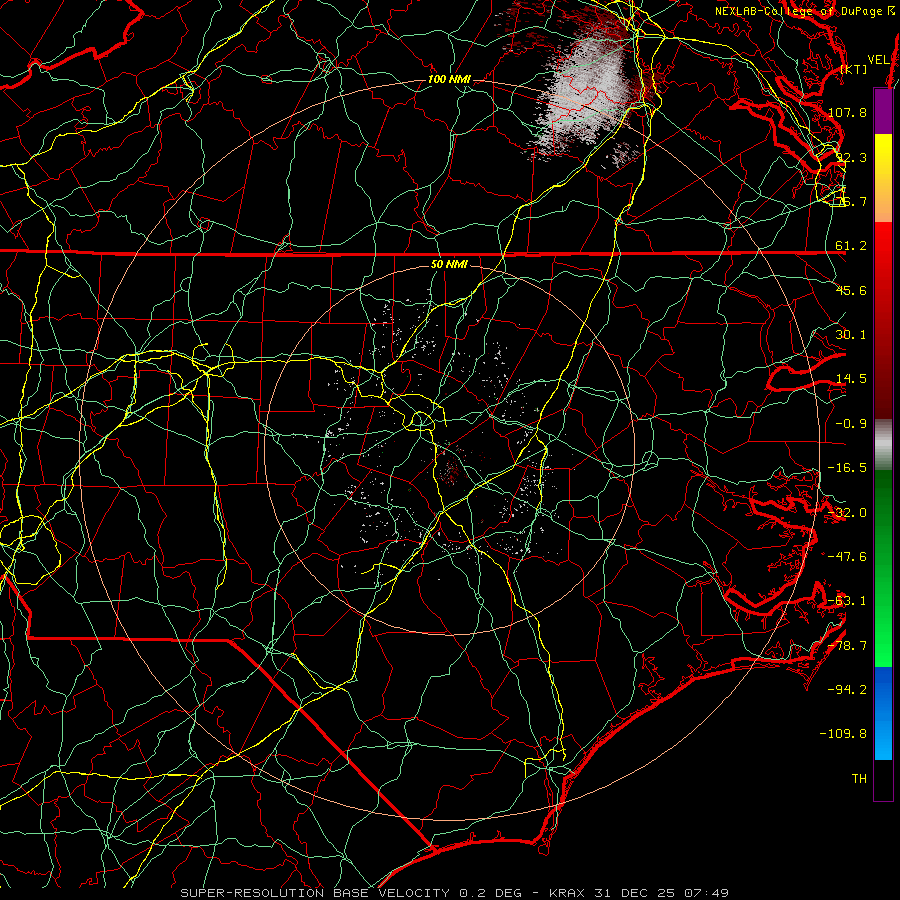Select the 14.5 value on the velocity scale
900x900 pixels.
851,379
